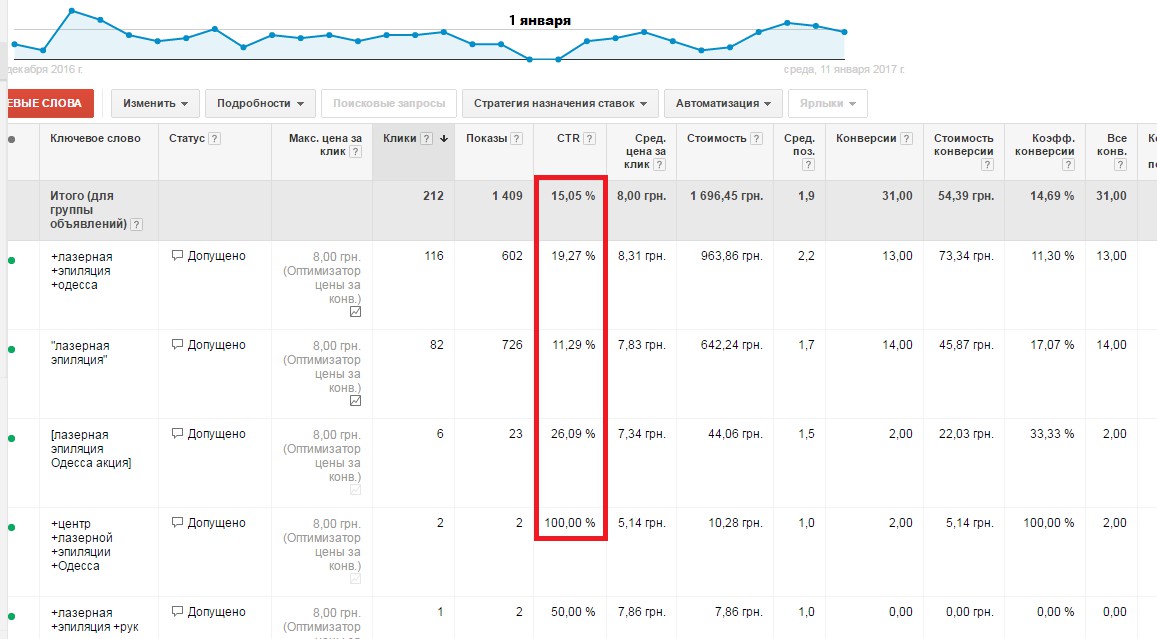Click cost value 963,86 грн.

(x=731, y=256)
